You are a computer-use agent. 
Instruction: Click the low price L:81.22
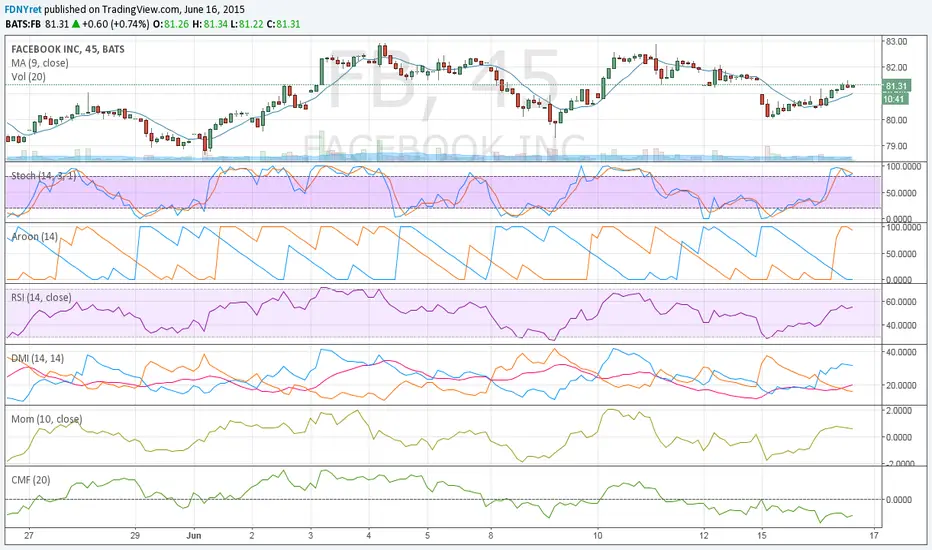(247, 24)
